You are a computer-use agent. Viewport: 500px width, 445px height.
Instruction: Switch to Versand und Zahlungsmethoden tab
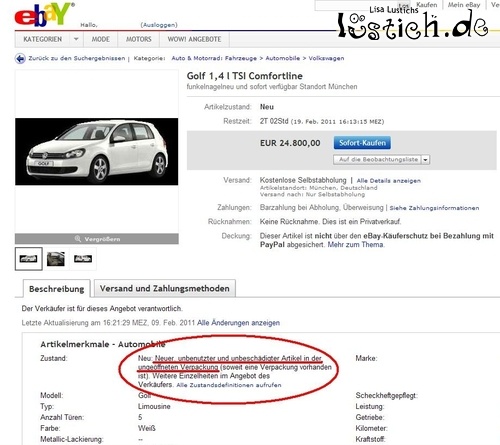pos(165,288)
